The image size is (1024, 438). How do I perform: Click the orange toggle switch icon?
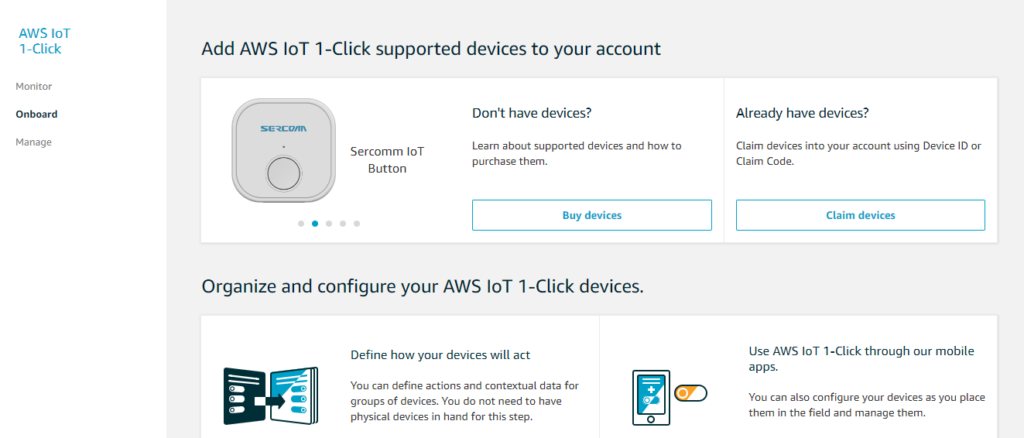coord(691,394)
